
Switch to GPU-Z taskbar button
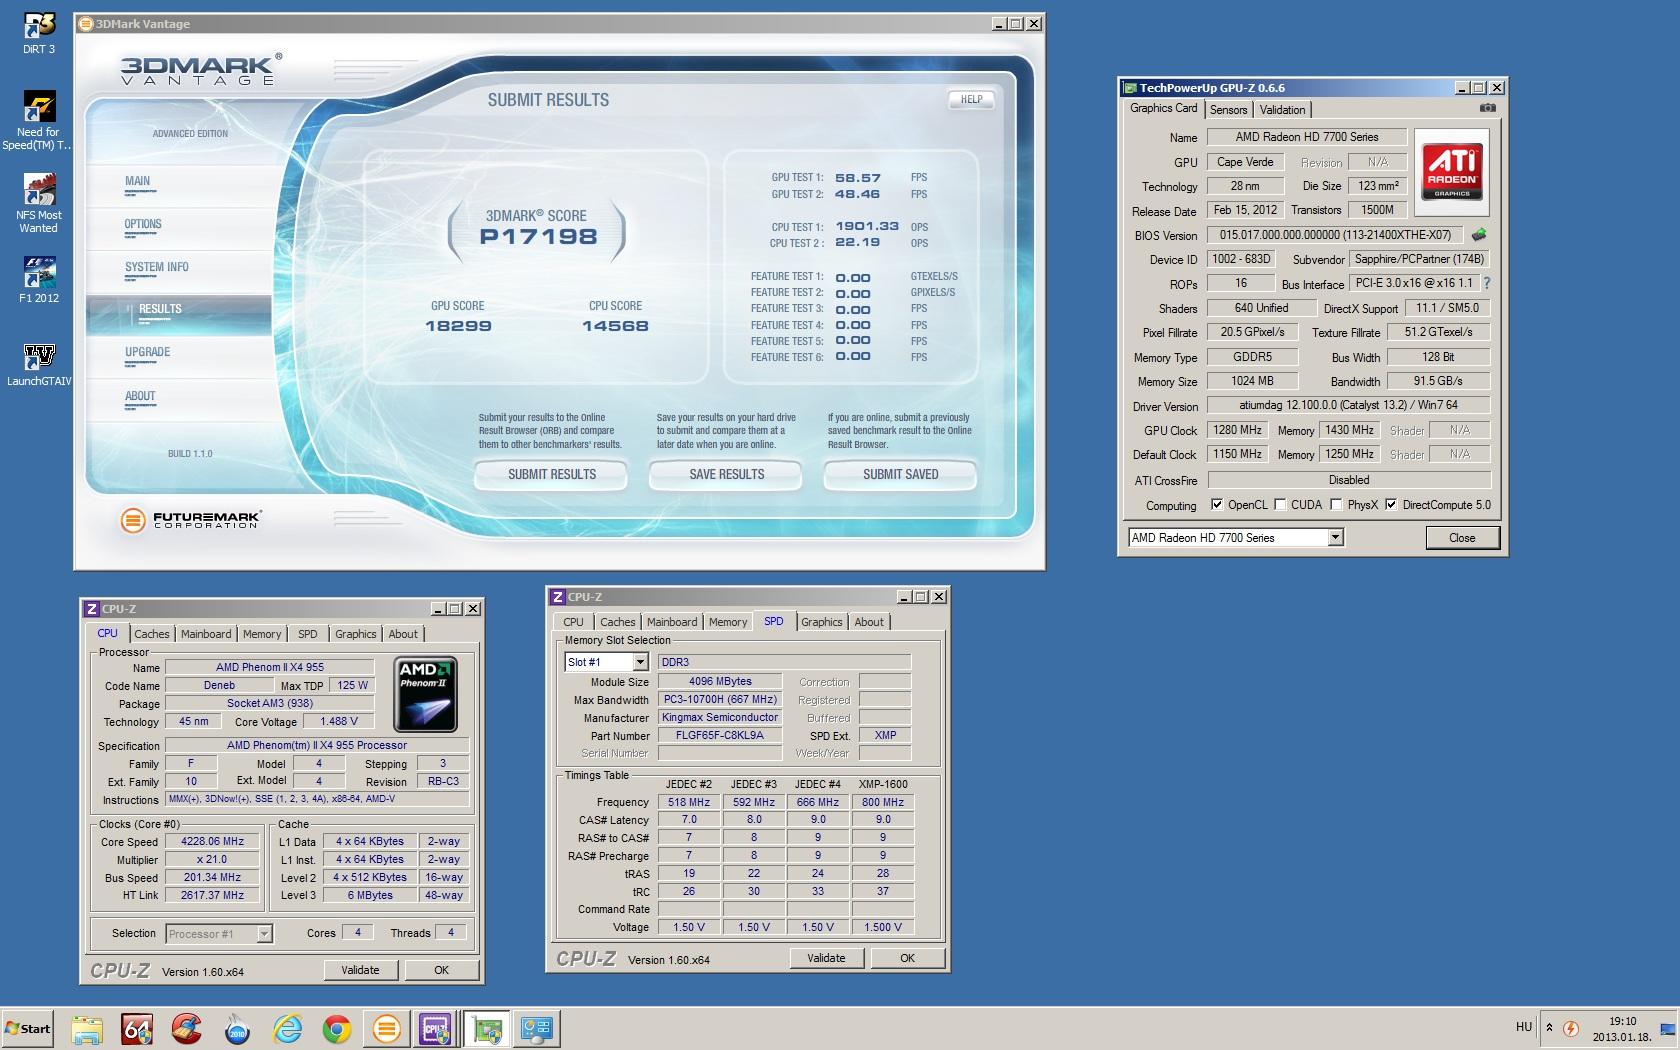[x=487, y=1028]
